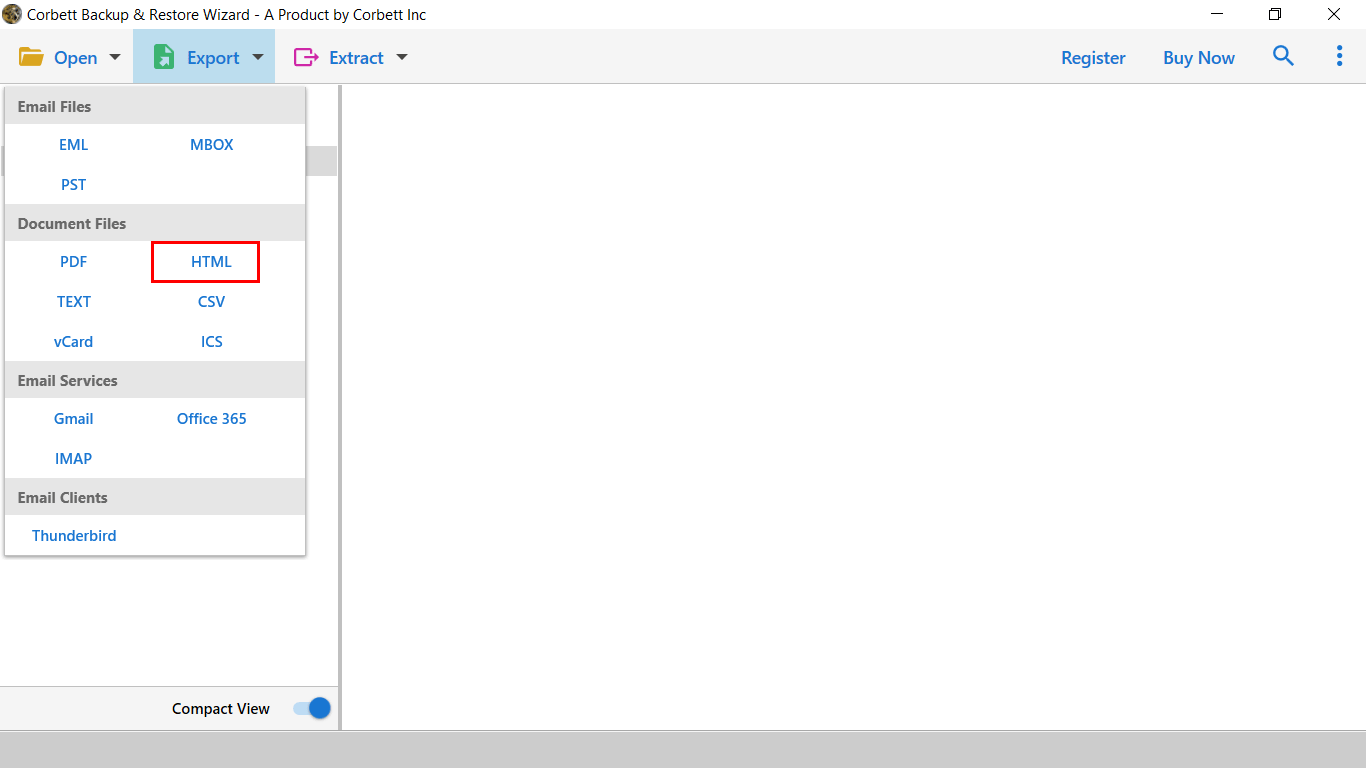Expand the Extract dropdown arrow

pyautogui.click(x=402, y=57)
